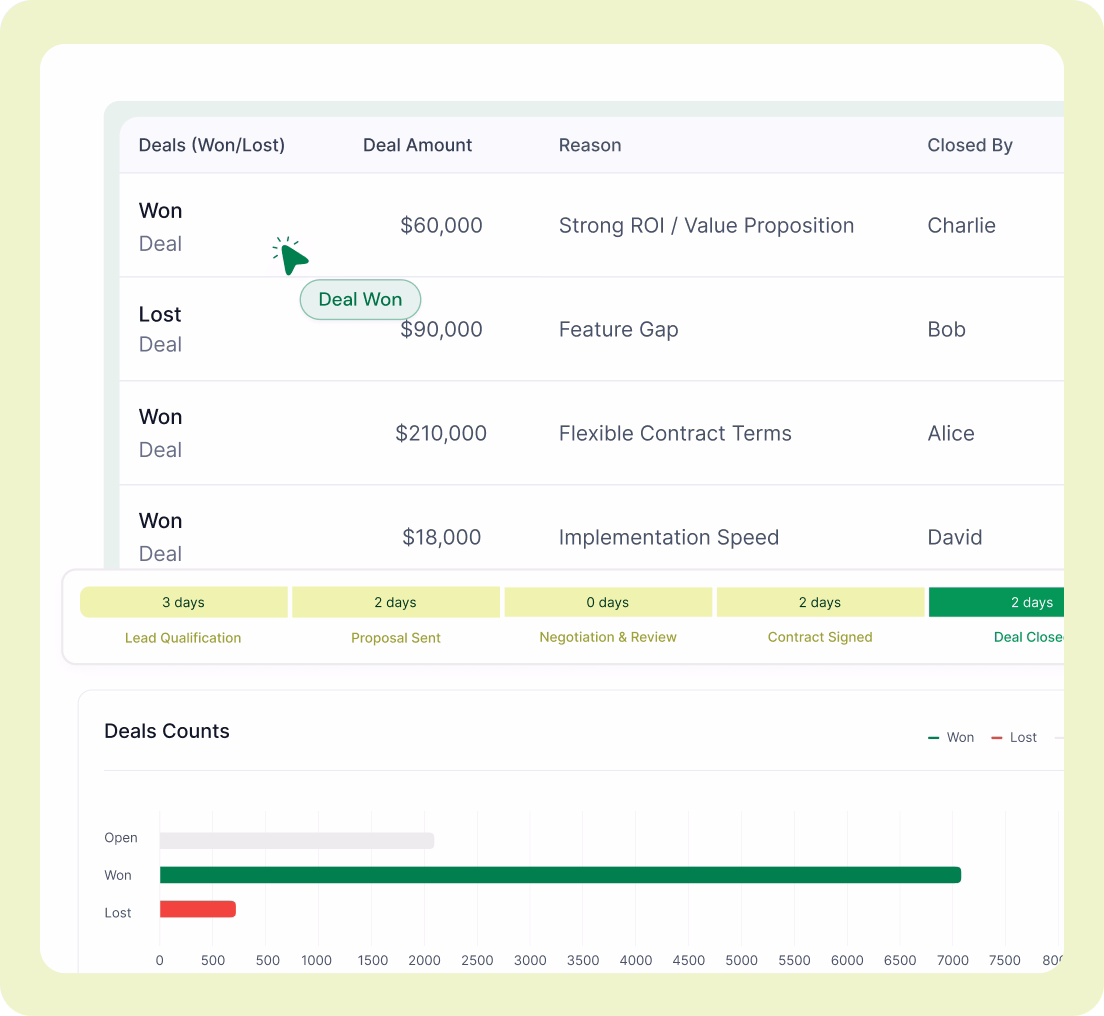The height and width of the screenshot is (1016, 1104).
Task: Select the 'Lead Qualification' pipeline stage
Action: 183,637
